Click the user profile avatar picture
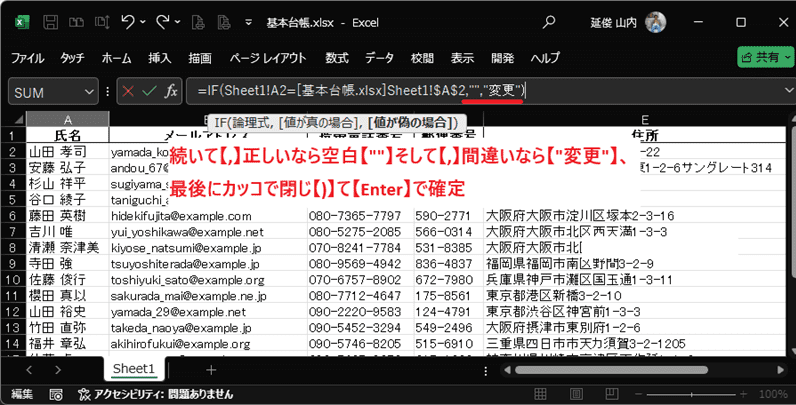Image resolution: width=796 pixels, height=405 pixels. tap(656, 22)
